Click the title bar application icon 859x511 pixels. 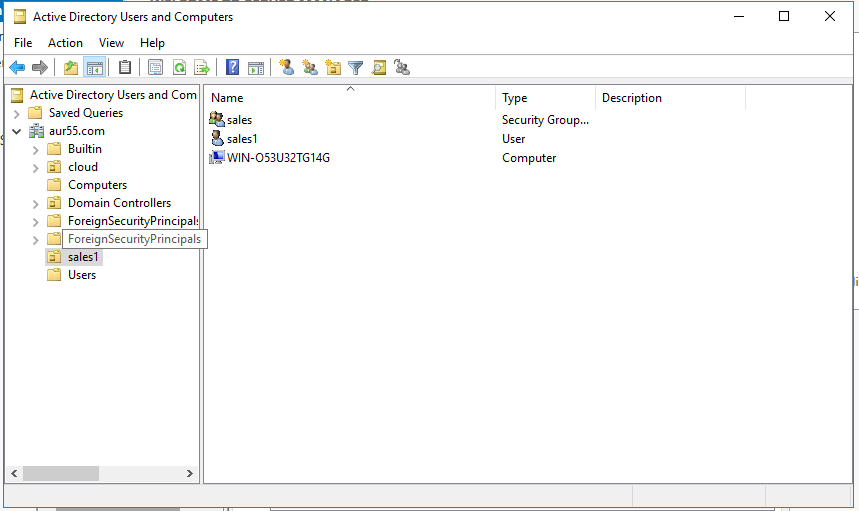[x=20, y=17]
